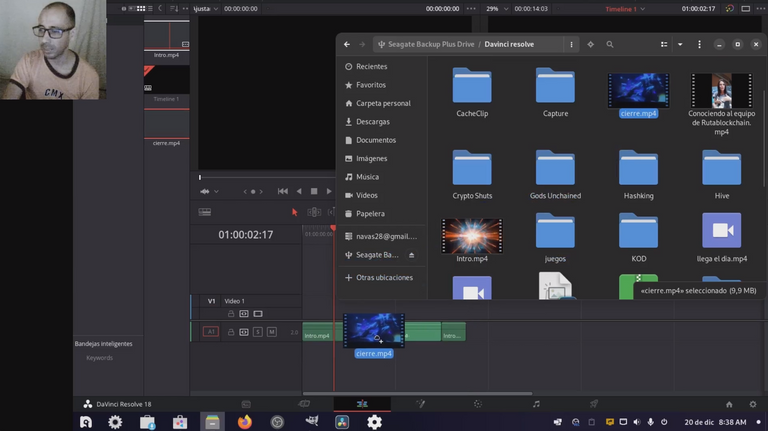768x431 pixels.
Task: Open file manager path options menu
Action: [x=571, y=45]
